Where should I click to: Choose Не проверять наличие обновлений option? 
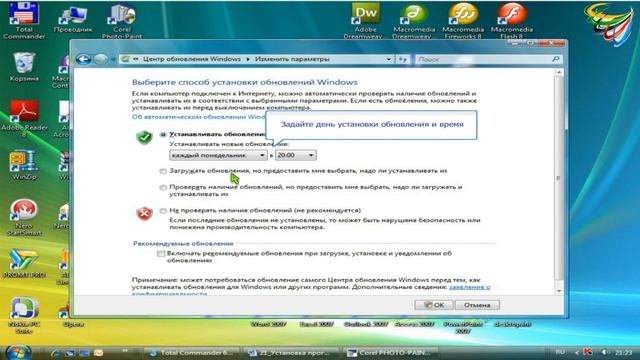click(x=163, y=211)
